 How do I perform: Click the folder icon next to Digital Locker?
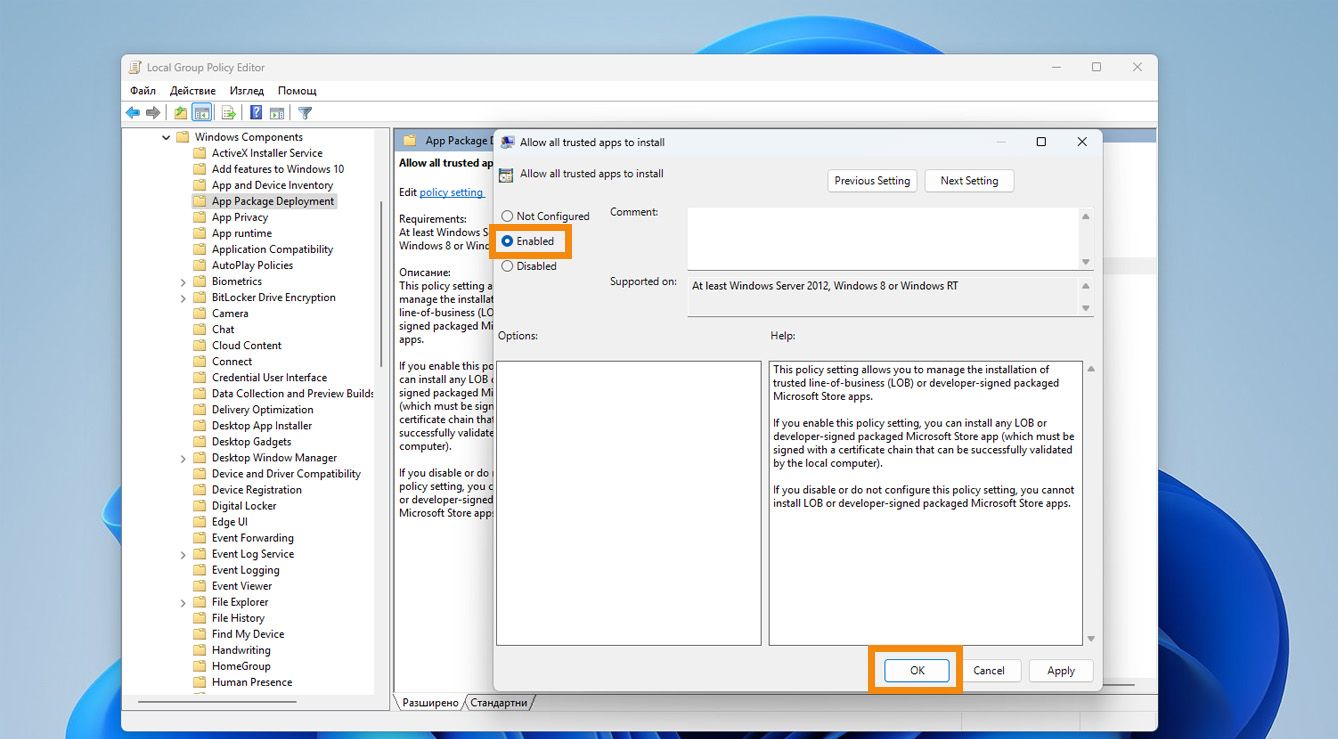tap(199, 506)
